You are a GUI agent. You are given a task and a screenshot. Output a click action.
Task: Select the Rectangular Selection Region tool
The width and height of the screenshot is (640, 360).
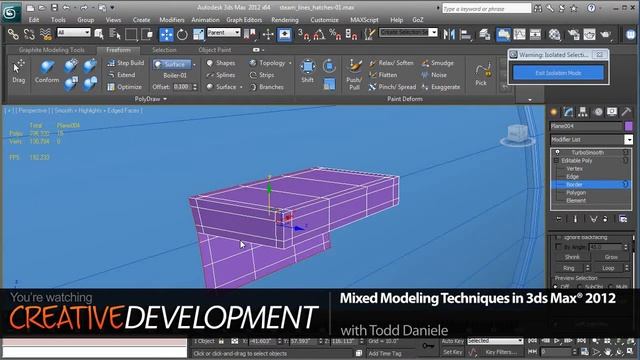click(x=131, y=34)
